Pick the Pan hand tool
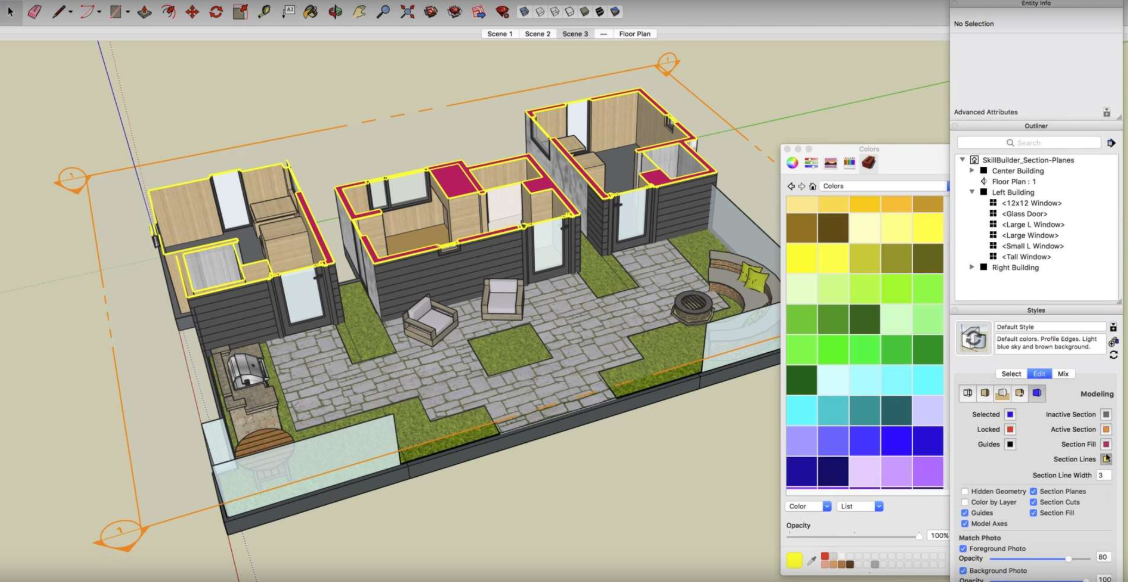Image resolution: width=1128 pixels, height=582 pixels. point(359,12)
